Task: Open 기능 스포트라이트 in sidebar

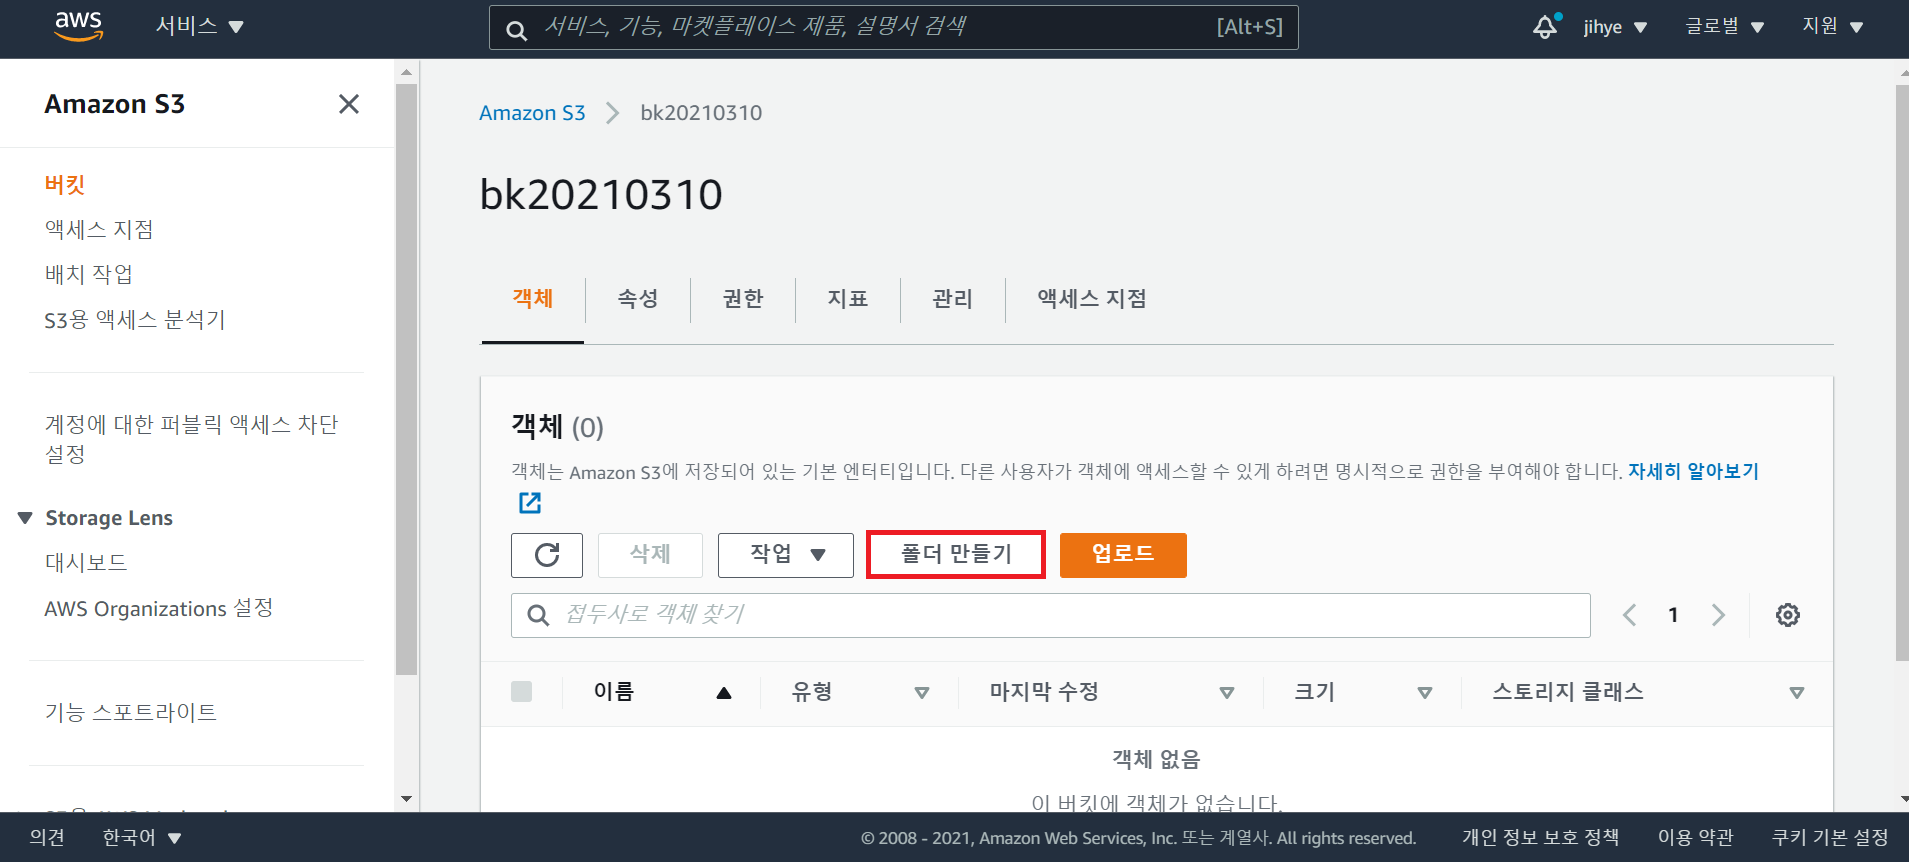Action: tap(131, 713)
